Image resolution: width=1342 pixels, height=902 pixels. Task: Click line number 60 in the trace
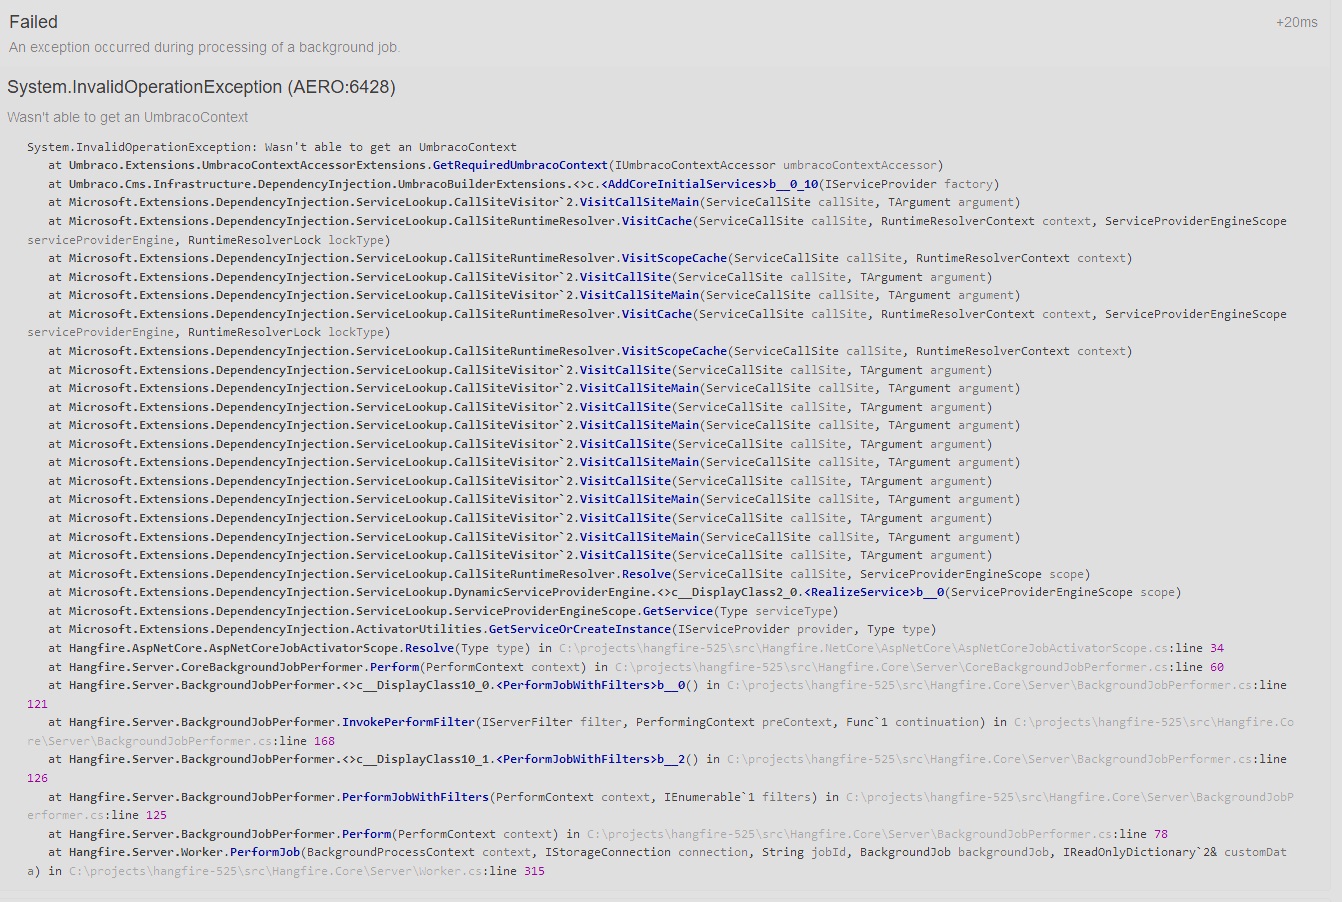click(x=1216, y=667)
